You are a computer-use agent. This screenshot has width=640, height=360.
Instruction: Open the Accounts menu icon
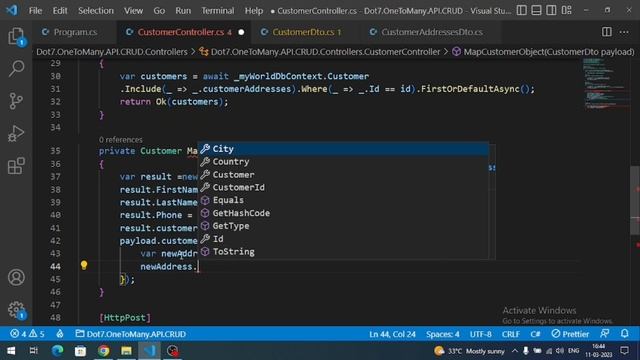pos(16,277)
